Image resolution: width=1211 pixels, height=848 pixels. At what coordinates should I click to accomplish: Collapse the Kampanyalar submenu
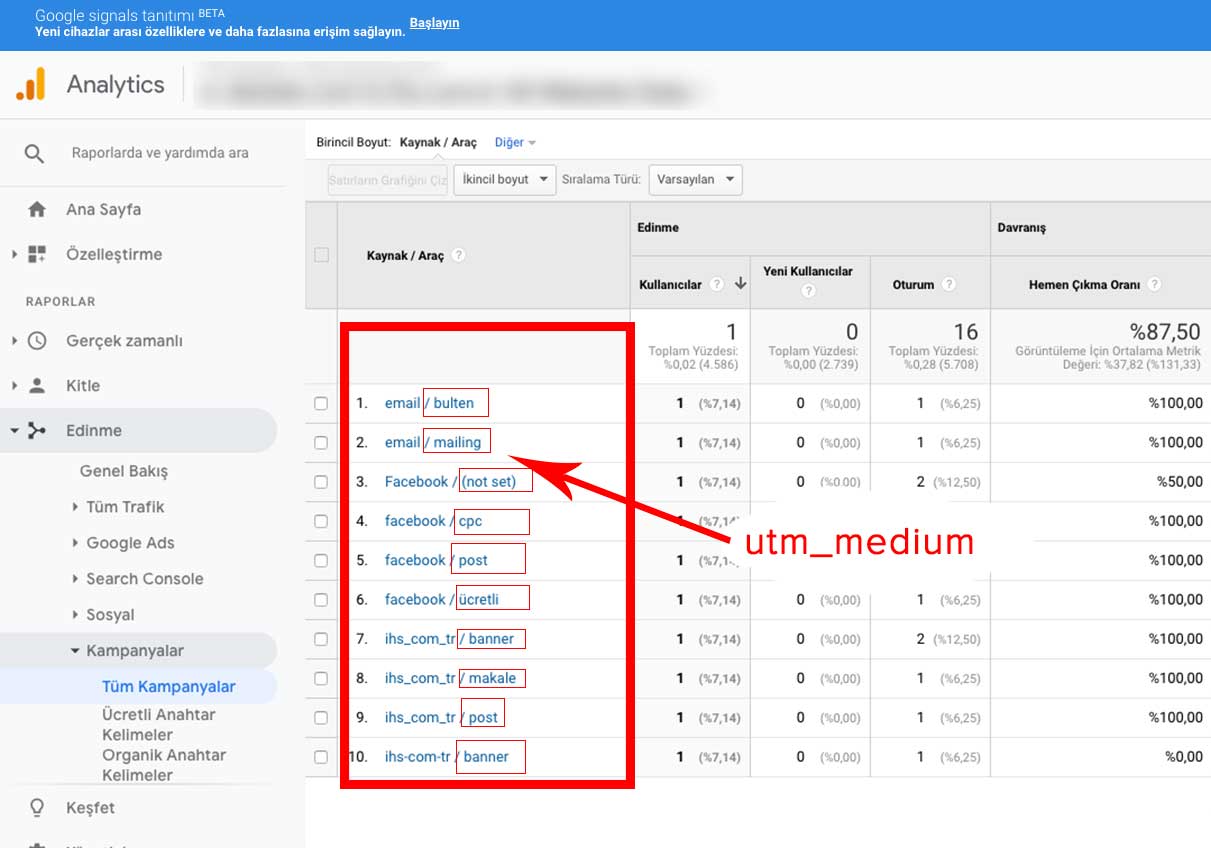75,651
